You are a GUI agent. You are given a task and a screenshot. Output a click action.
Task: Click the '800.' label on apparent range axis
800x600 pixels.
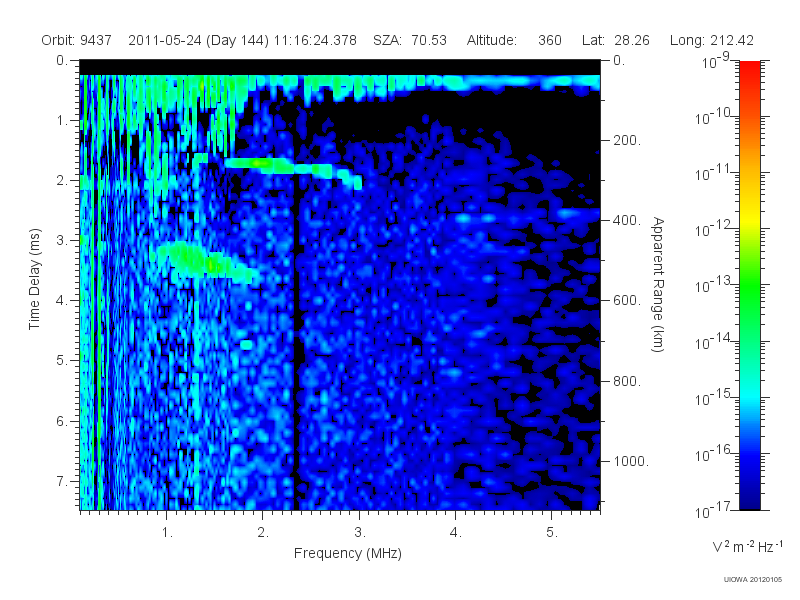pyautogui.click(x=627, y=381)
